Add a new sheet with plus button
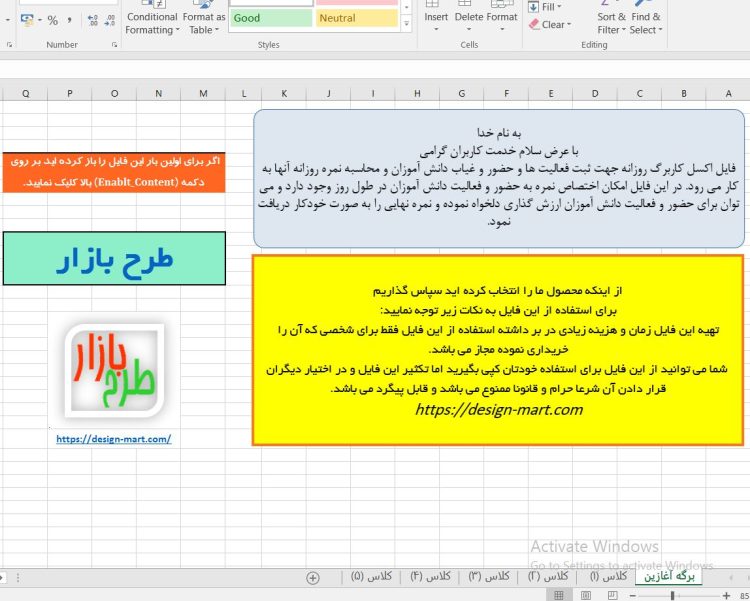The image size is (750, 601). pos(313,578)
